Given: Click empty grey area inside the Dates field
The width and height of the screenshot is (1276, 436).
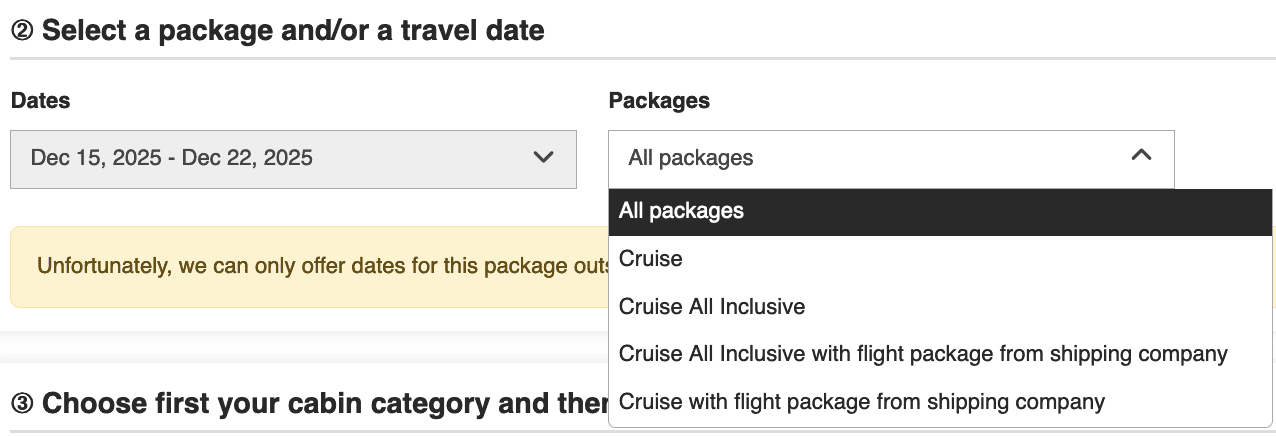Looking at the screenshot, I should point(420,158).
